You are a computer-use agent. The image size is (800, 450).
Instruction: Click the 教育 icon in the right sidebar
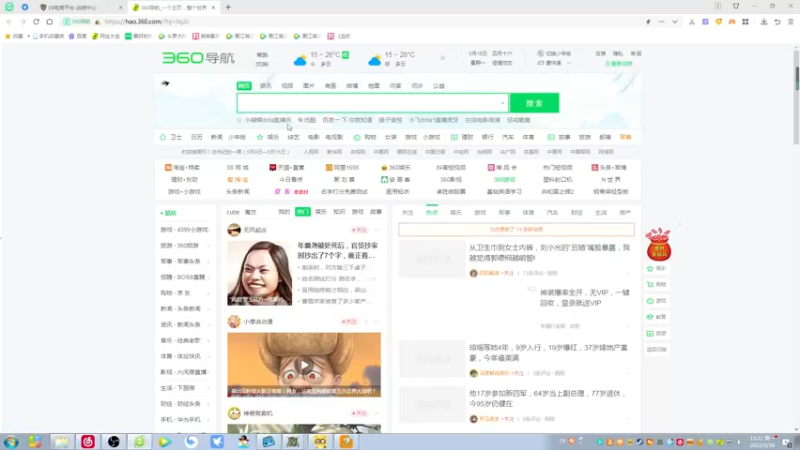650,317
